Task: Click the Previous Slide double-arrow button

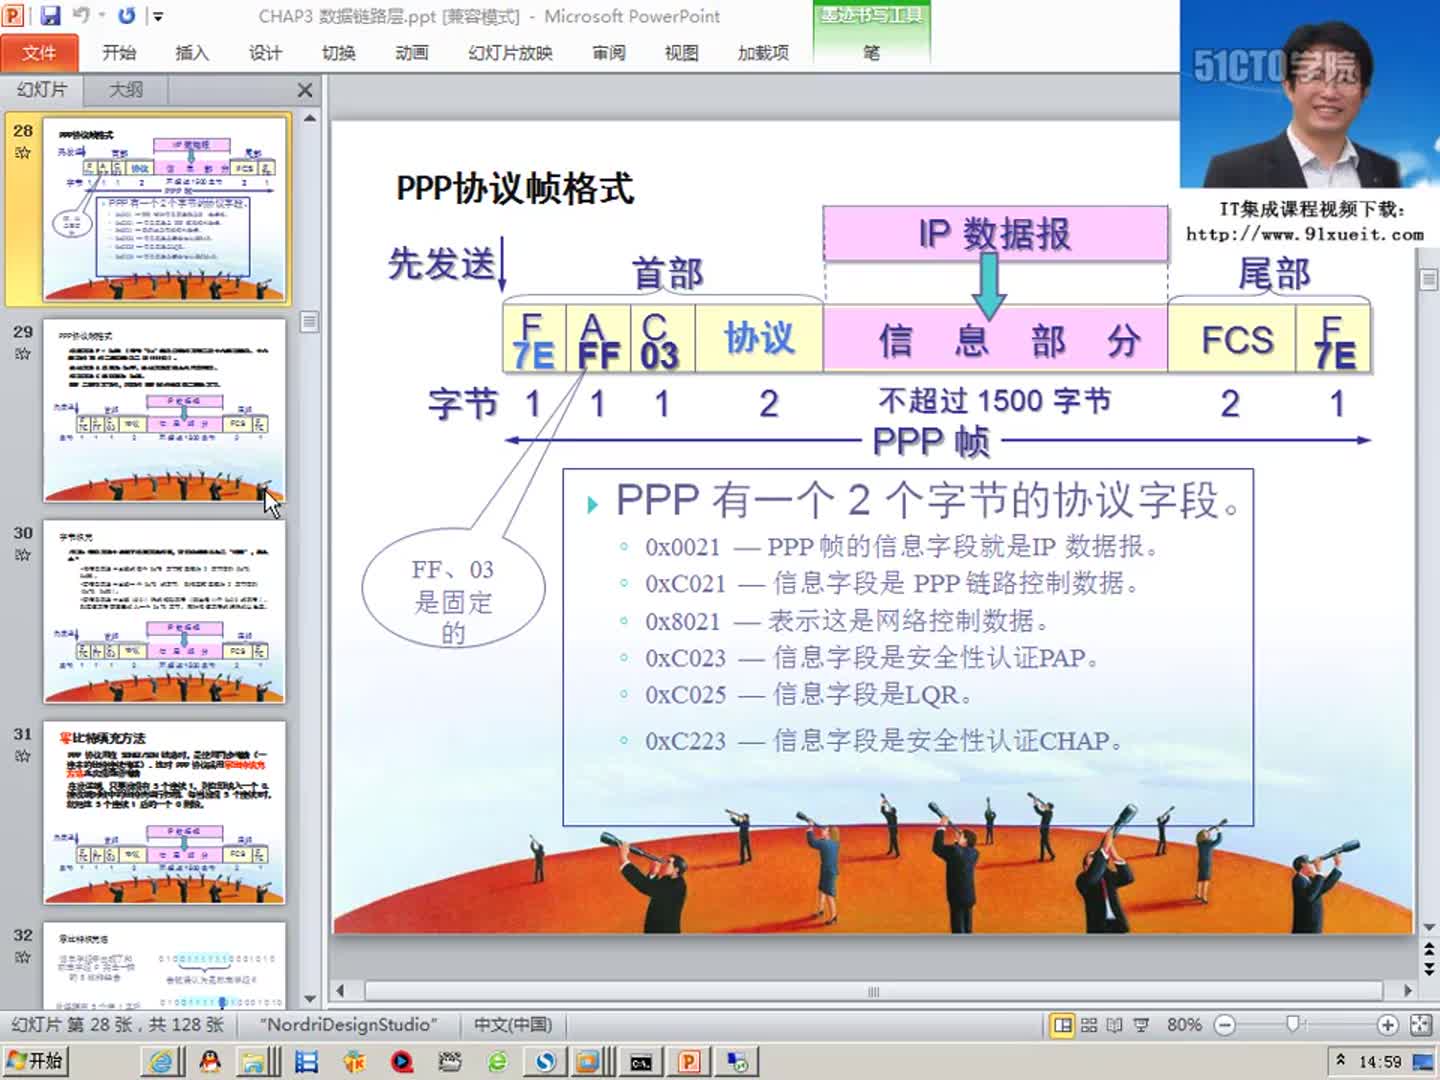Action: [1429, 948]
